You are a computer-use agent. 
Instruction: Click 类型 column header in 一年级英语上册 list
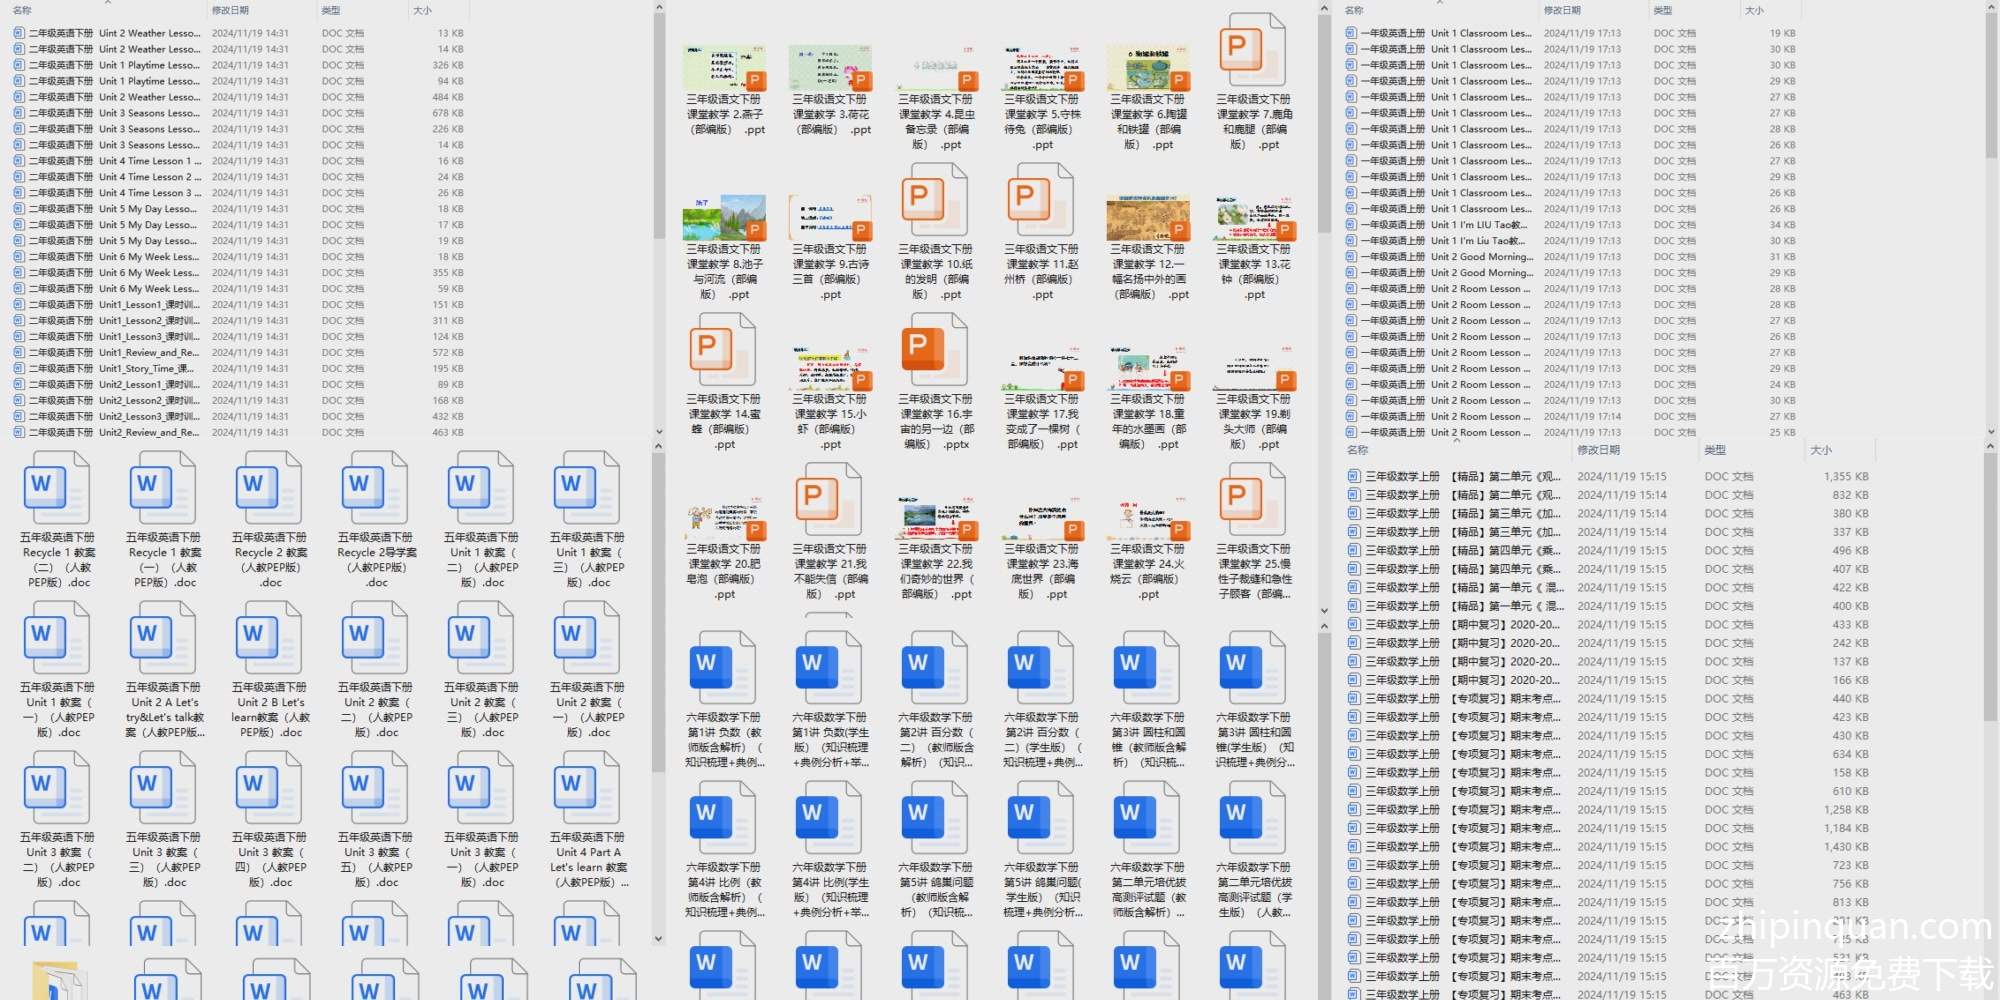pos(1662,10)
